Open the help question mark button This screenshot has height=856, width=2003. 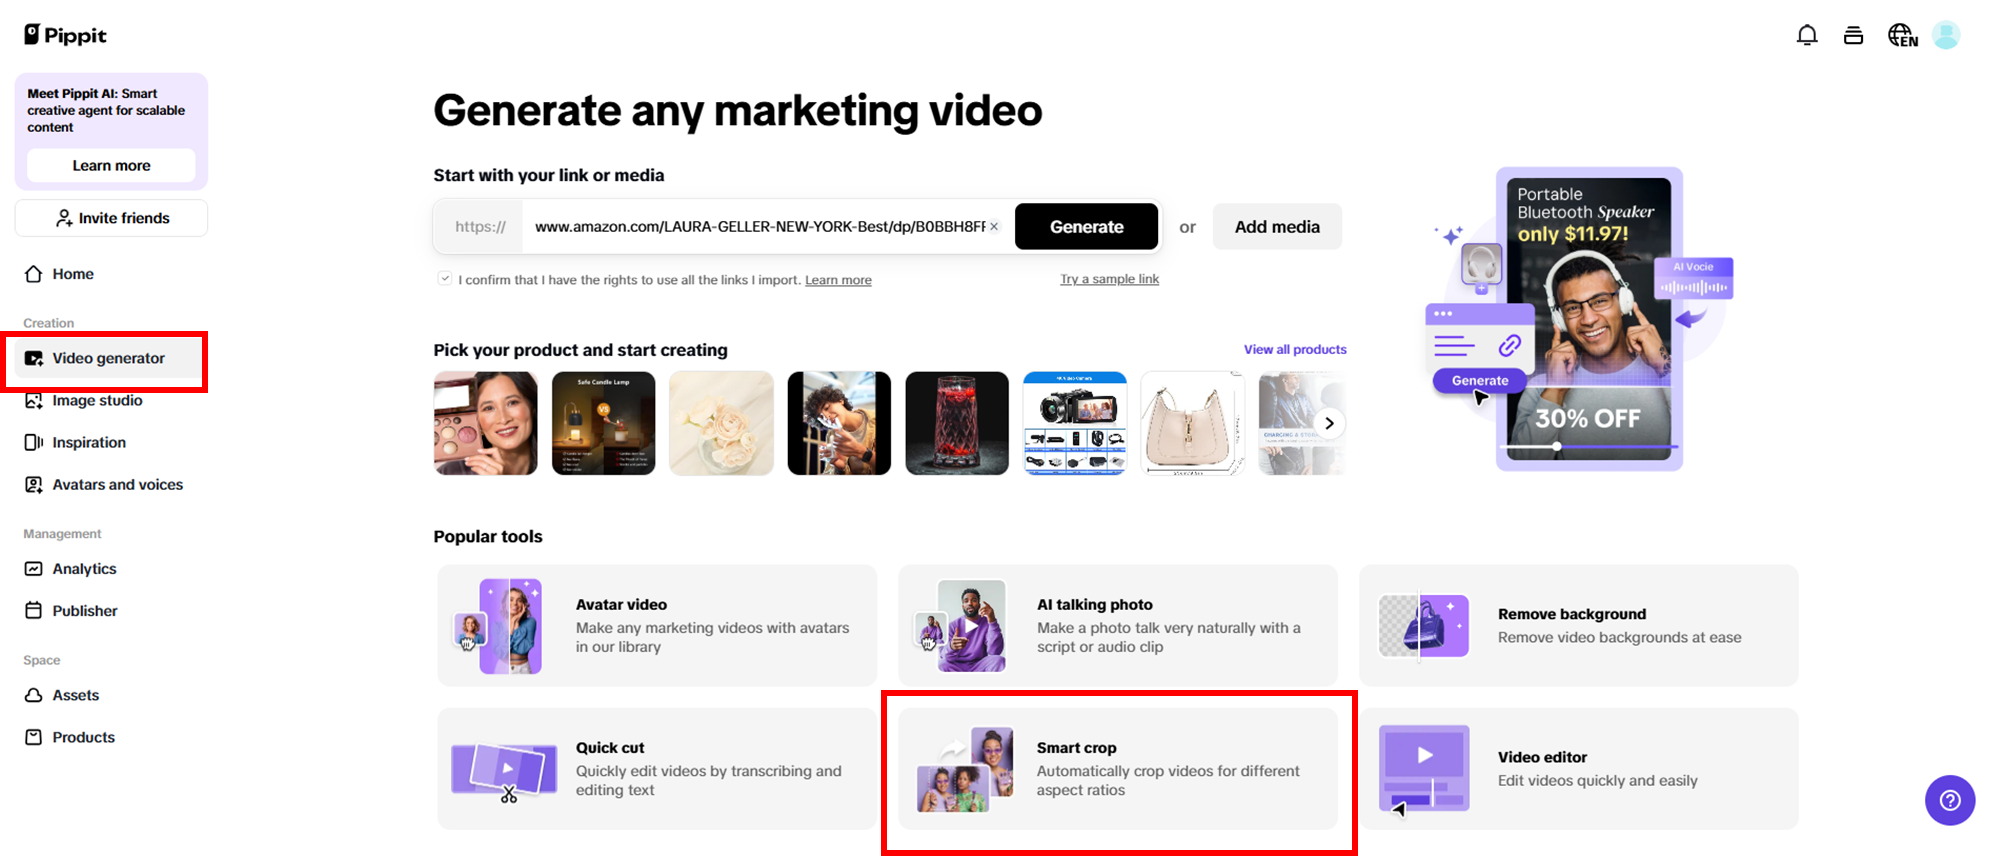[x=1950, y=800]
